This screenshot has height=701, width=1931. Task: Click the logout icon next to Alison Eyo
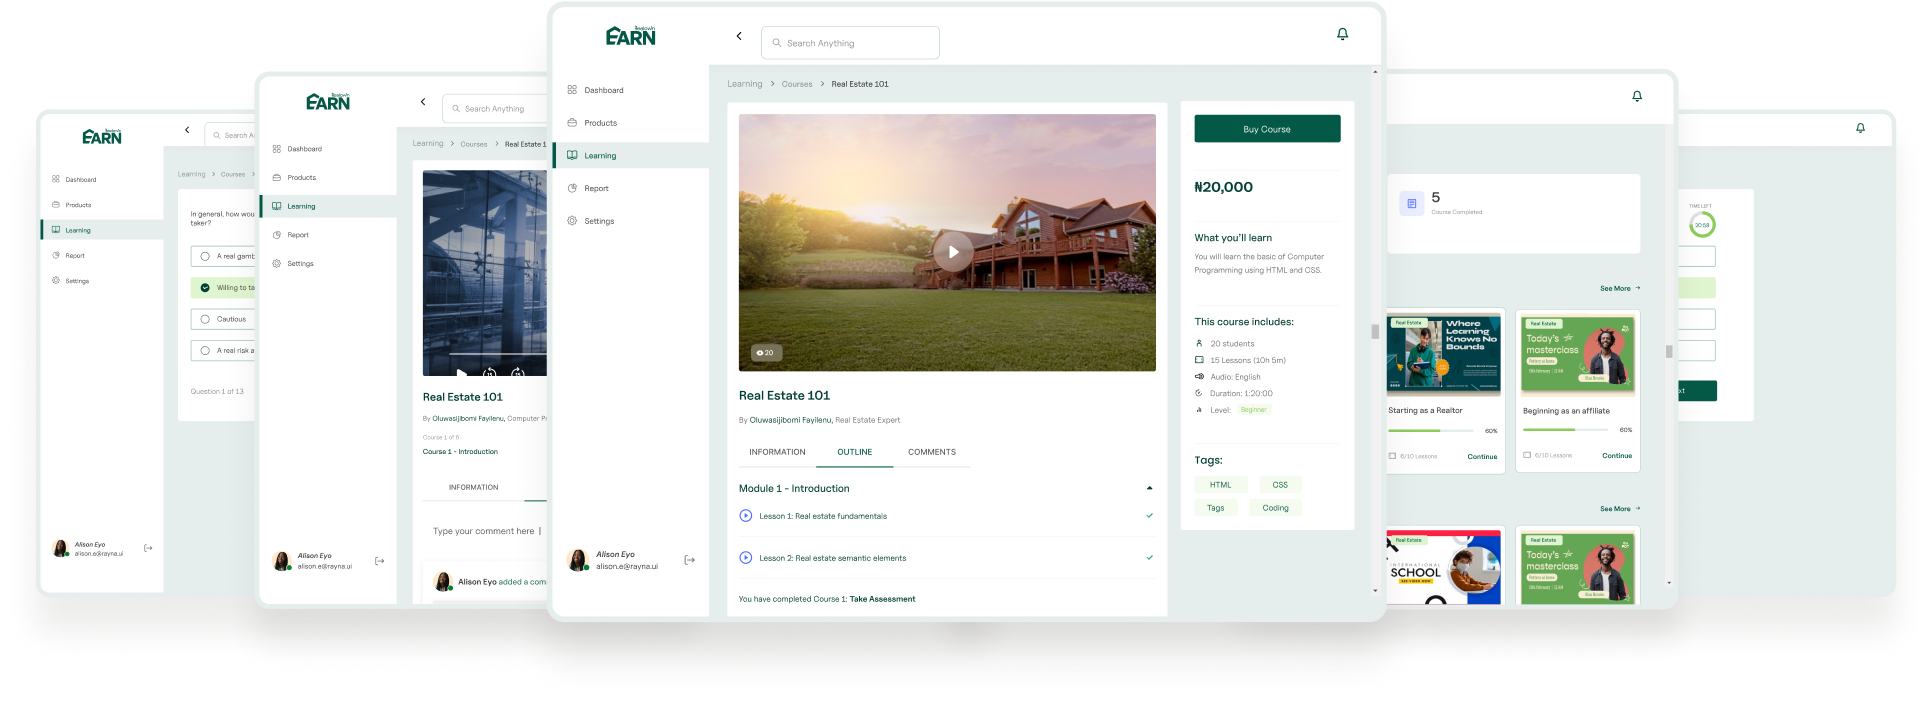(x=689, y=560)
